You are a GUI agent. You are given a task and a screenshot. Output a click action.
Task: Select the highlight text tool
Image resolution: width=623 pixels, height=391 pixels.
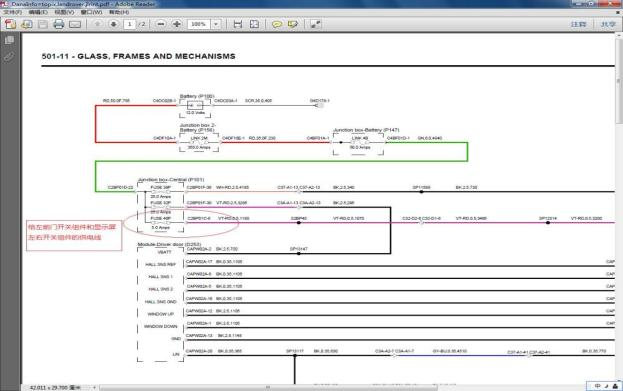293,24
